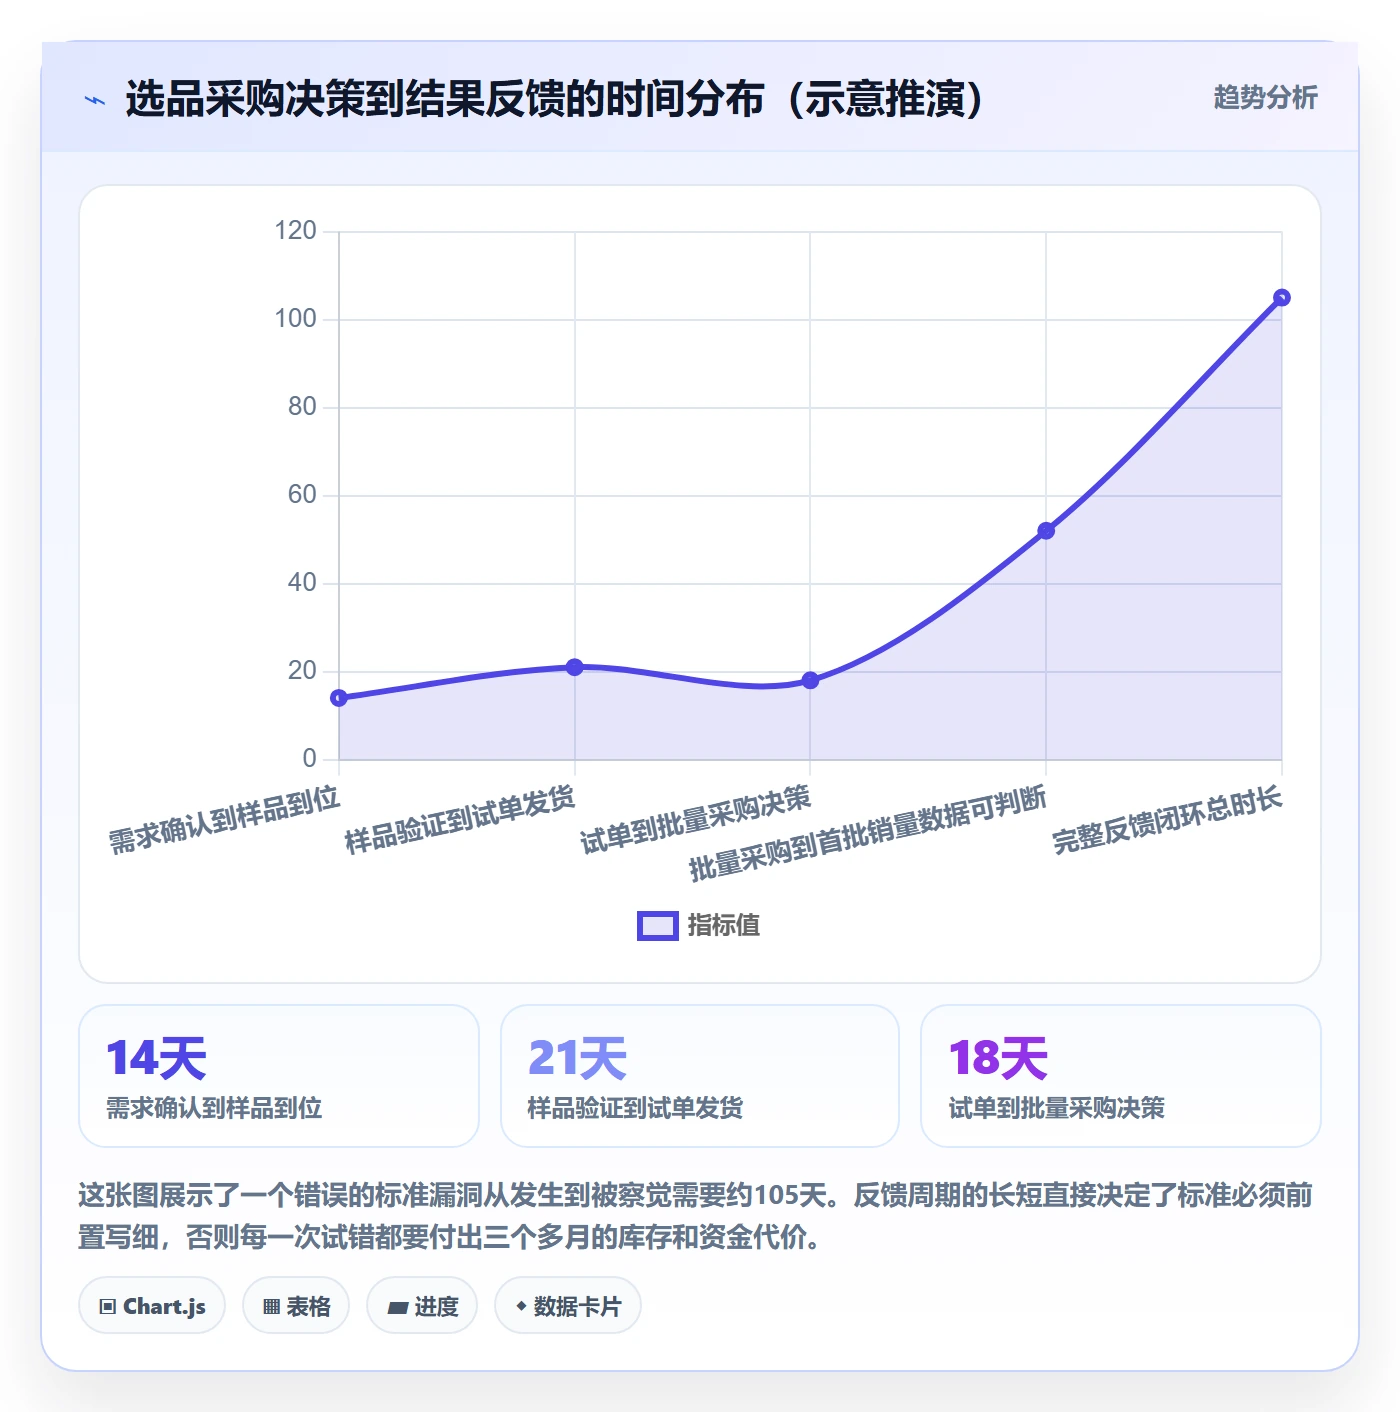Toggle the 指标值 legend color box
The height and width of the screenshot is (1412, 1400).
pos(657,926)
